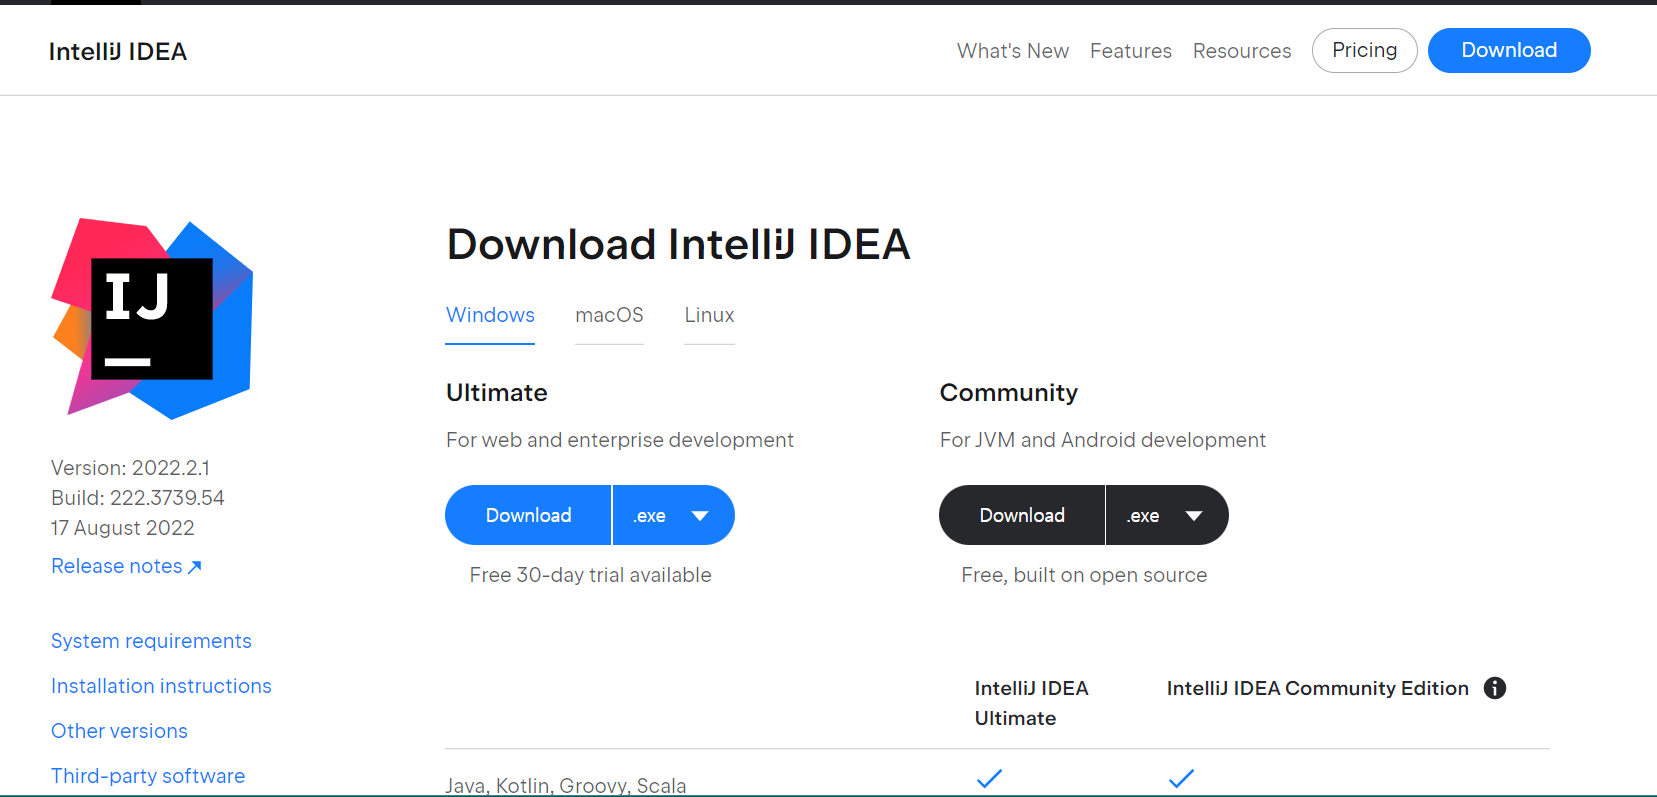Expand Ultimate .exe format dropdown
The image size is (1657, 797).
(x=674, y=515)
